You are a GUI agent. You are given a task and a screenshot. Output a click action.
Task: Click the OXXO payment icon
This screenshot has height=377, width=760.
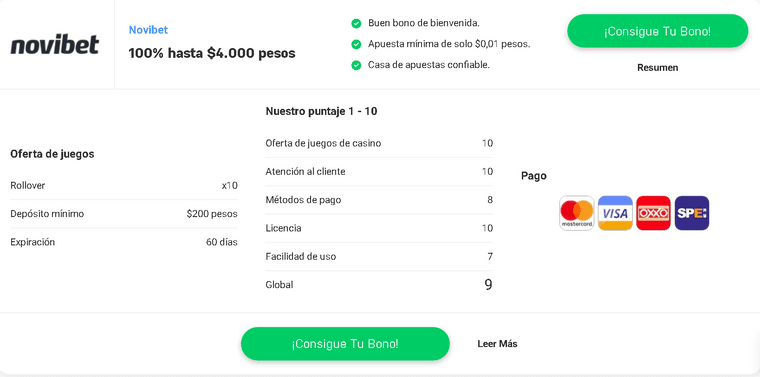click(x=653, y=213)
